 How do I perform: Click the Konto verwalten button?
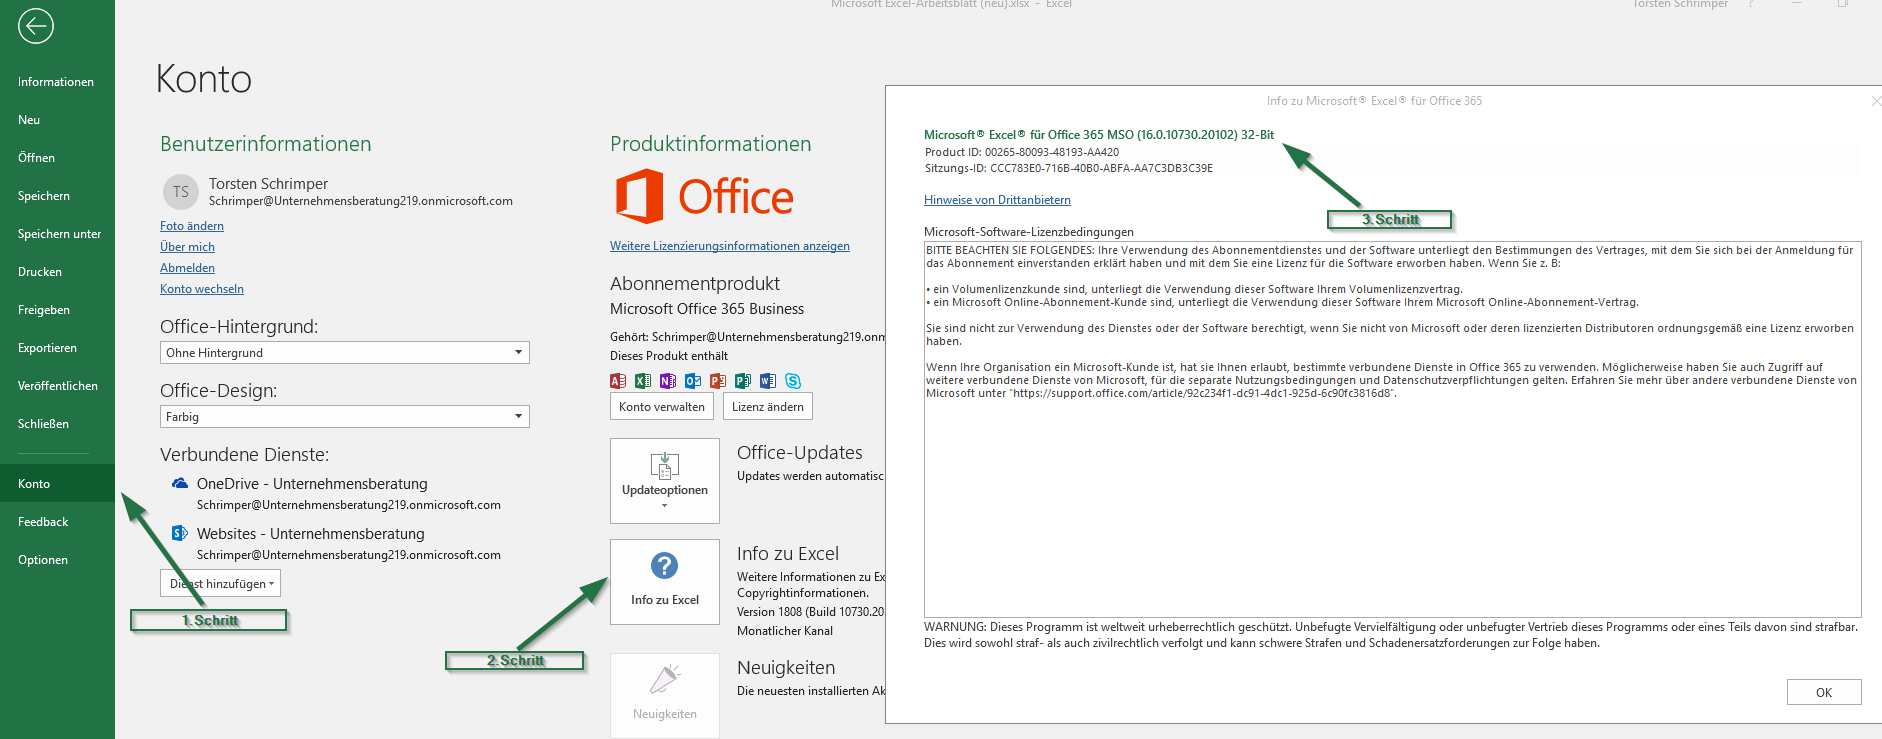pyautogui.click(x=662, y=407)
